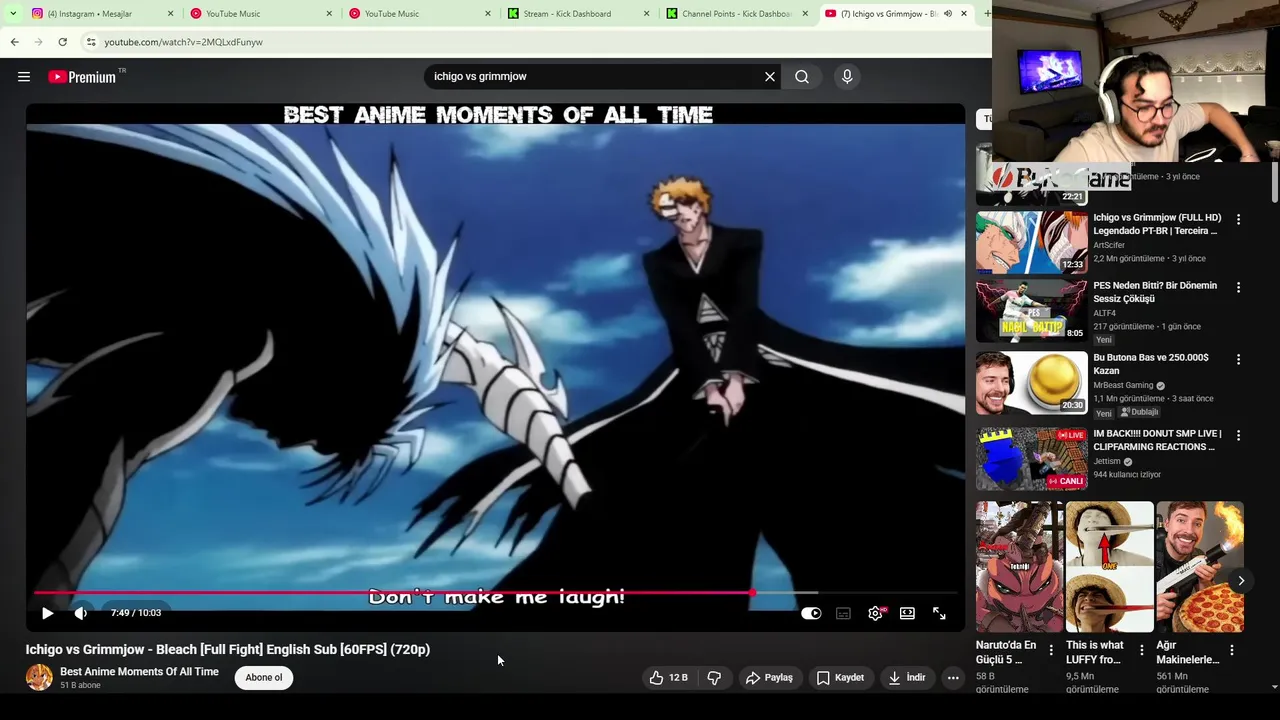1280x720 pixels.
Task: Dislike the video with thumbs down
Action: (714, 678)
